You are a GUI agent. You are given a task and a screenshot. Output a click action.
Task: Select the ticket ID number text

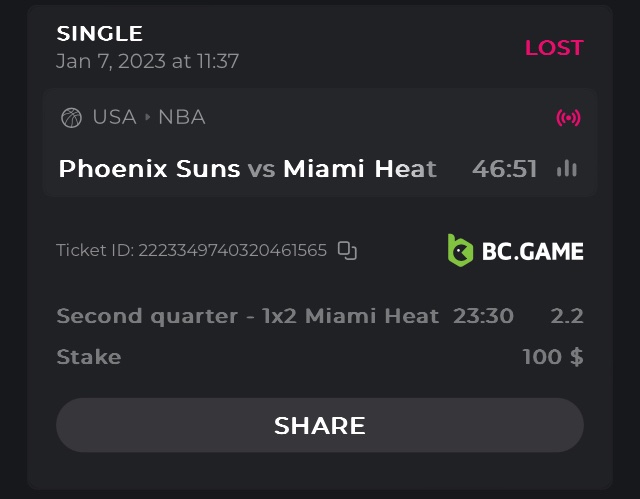(x=232, y=250)
